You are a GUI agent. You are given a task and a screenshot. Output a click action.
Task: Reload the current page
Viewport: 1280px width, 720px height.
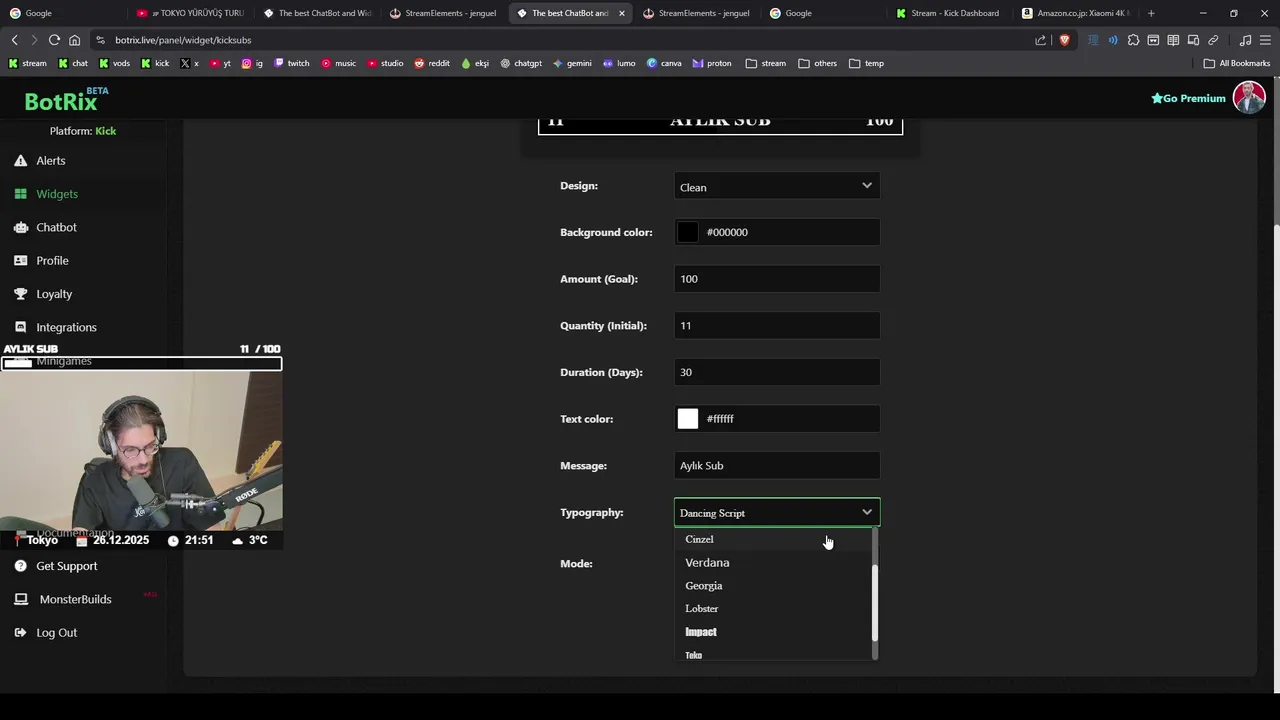(54, 40)
